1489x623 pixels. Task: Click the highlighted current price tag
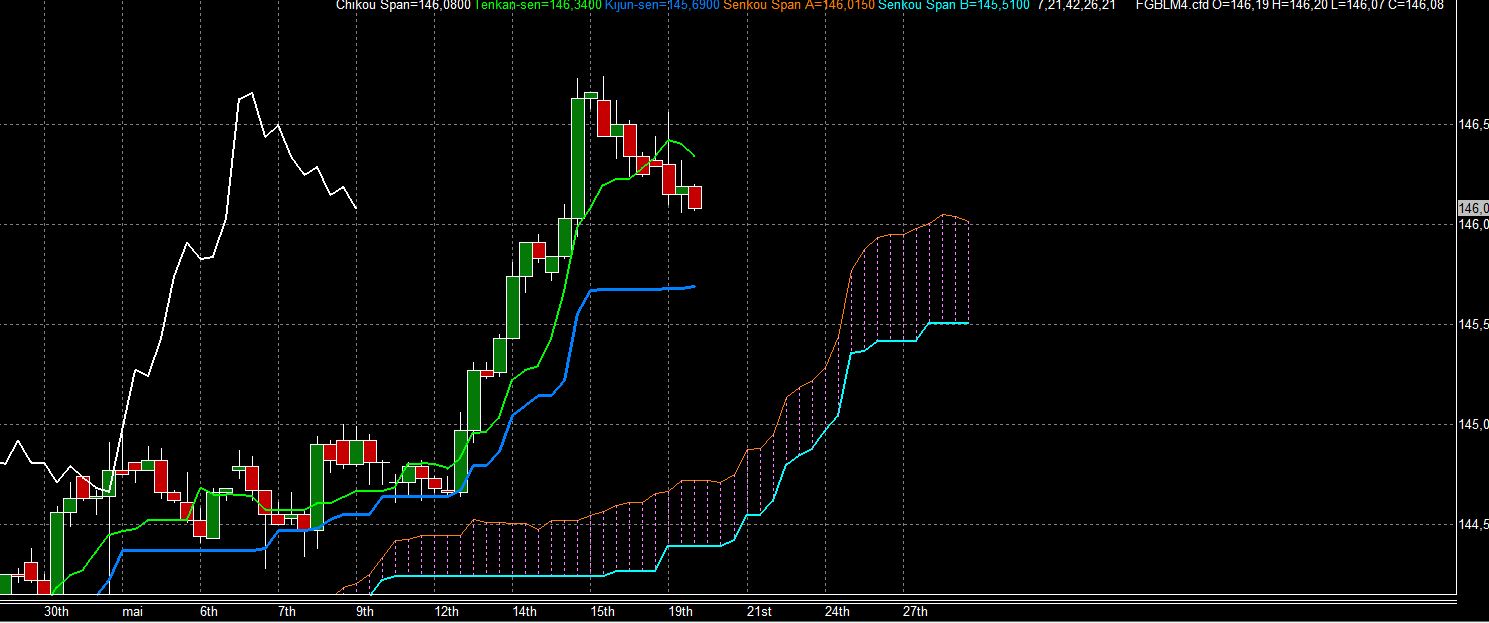click(1474, 208)
